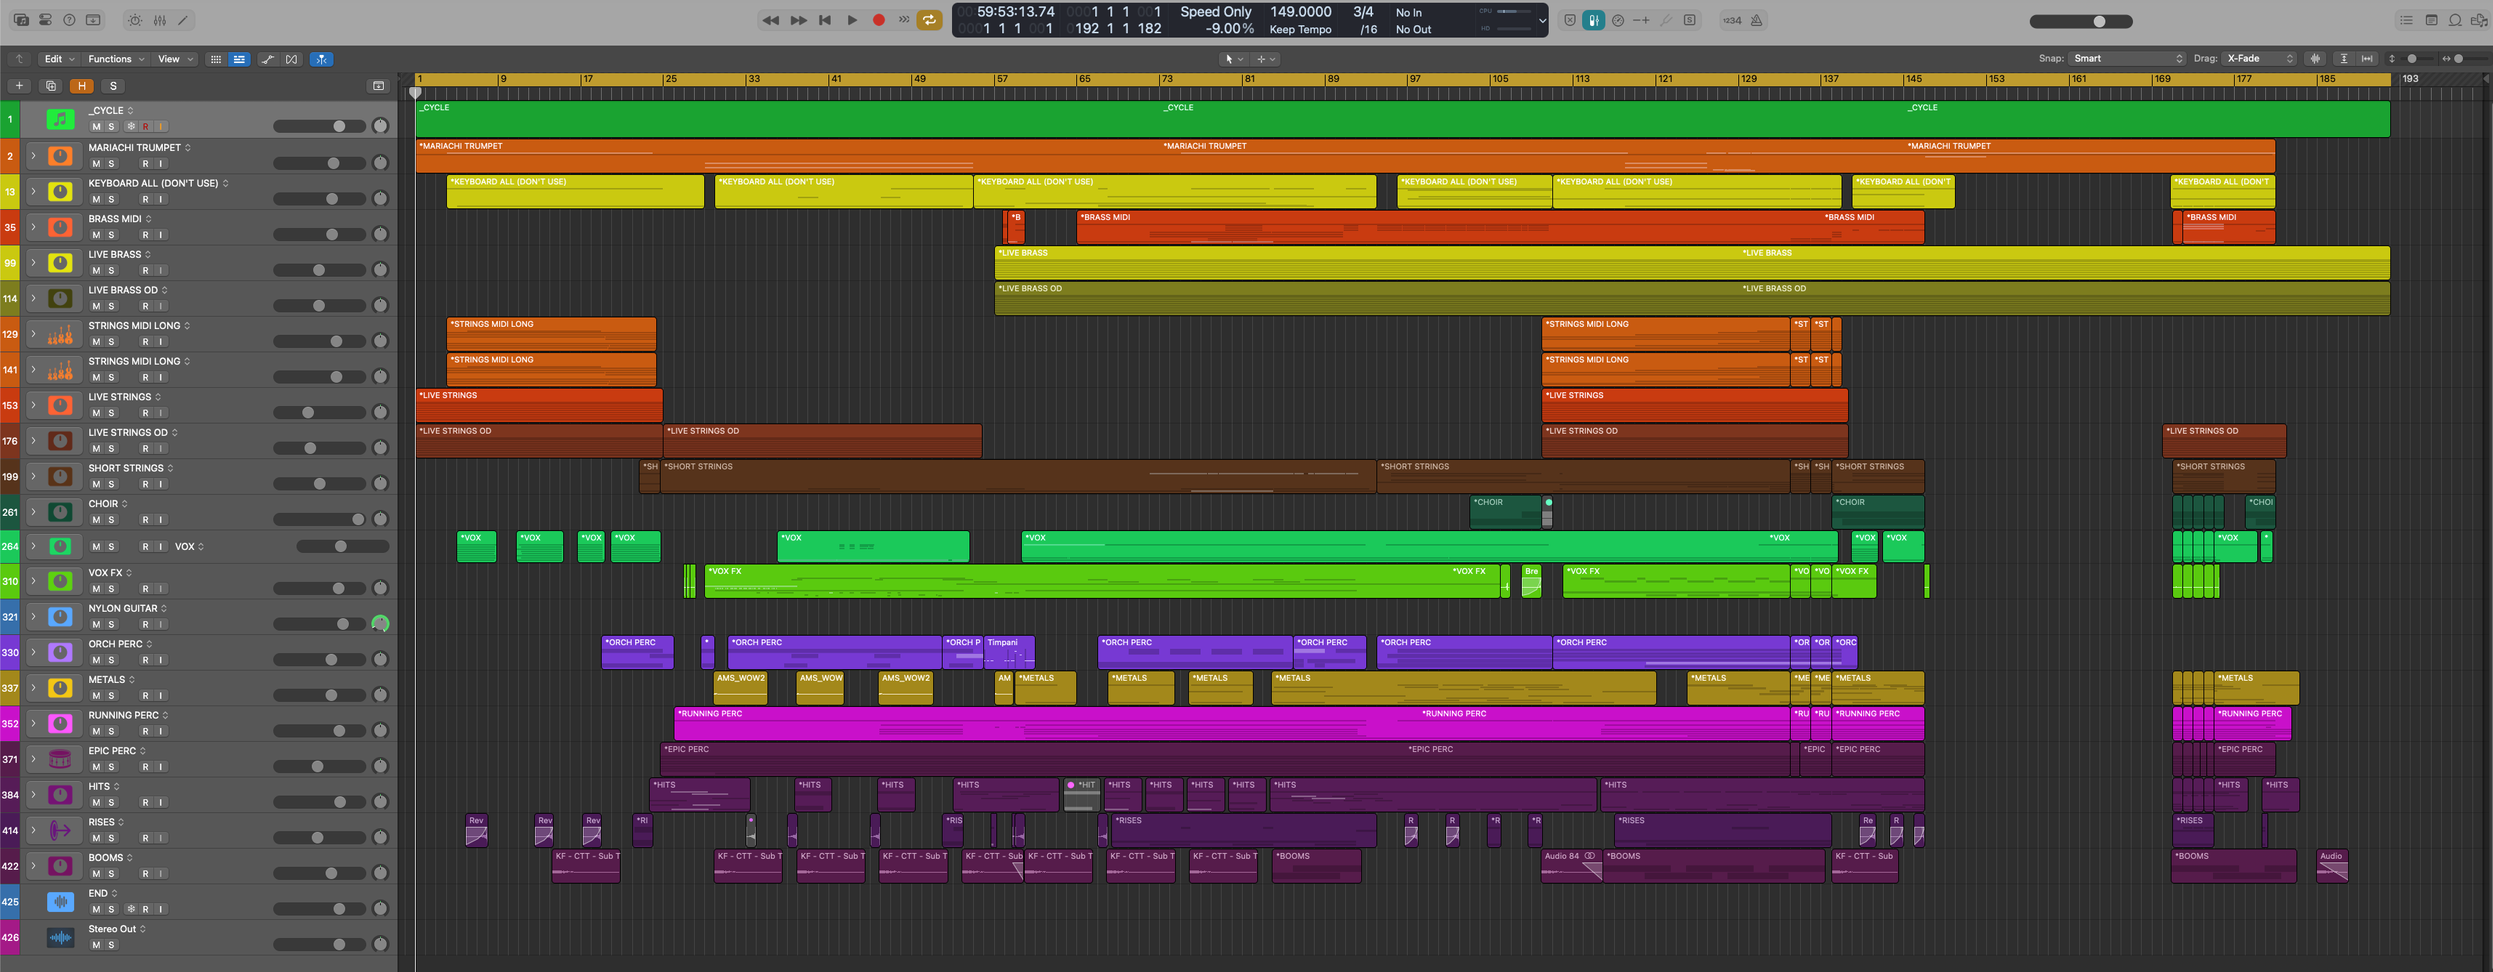Screen dimensions: 2493x972
Task: Mute the LIVE BRASS track
Action: 96,271
